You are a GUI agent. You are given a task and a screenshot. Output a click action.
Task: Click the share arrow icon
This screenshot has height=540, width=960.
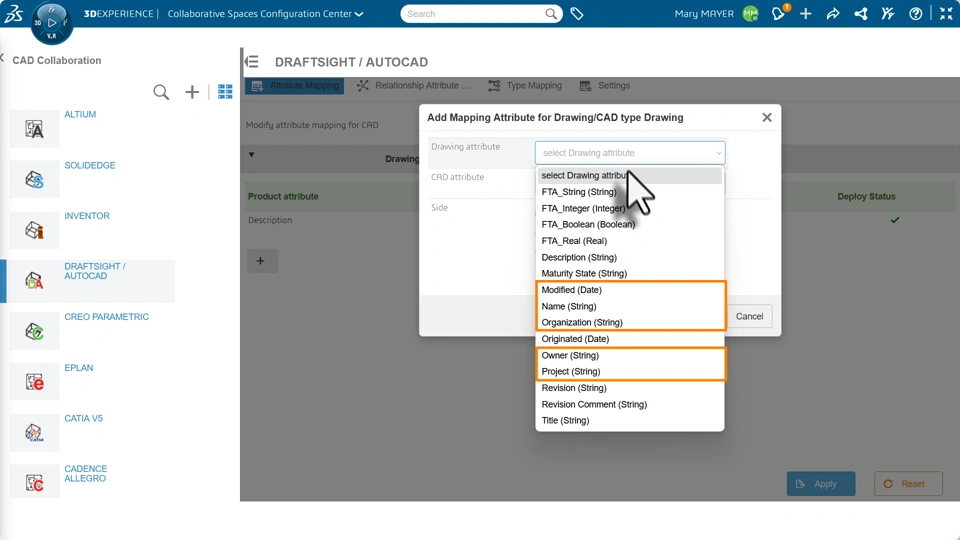[833, 14]
